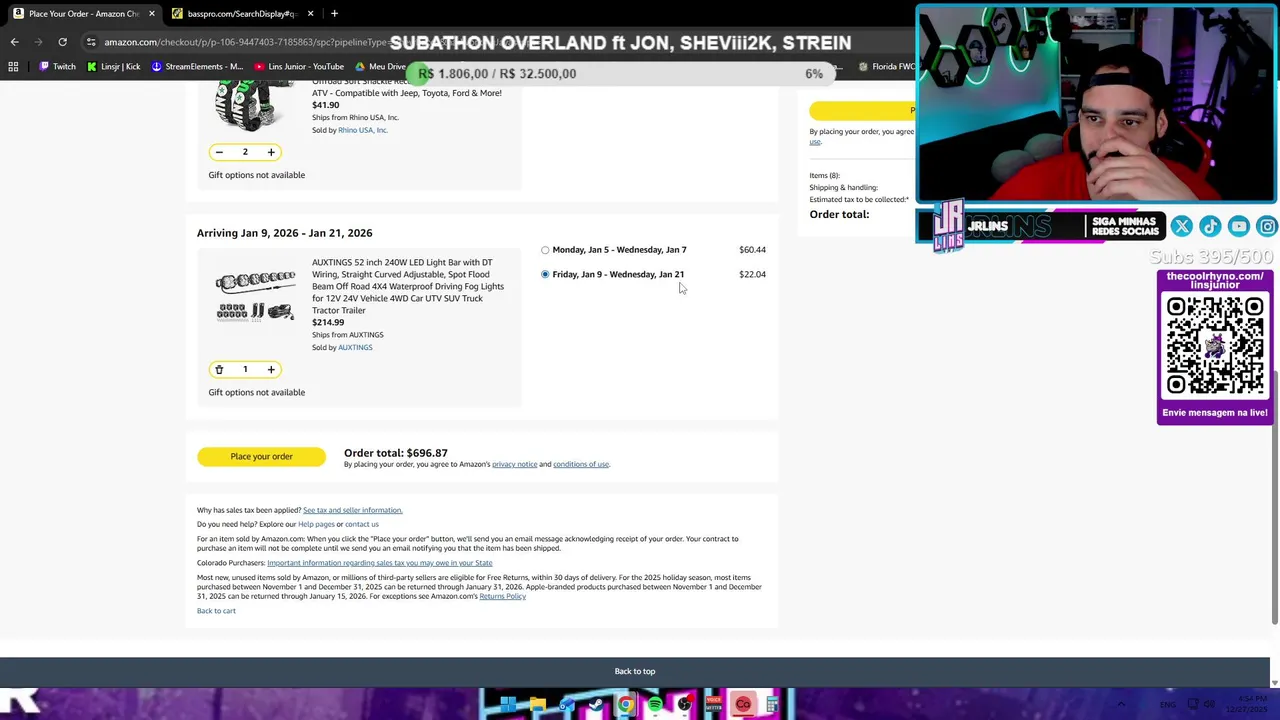Open the Lins Junior - YouTube bookmark
The height and width of the screenshot is (720, 1280).
[299, 67]
